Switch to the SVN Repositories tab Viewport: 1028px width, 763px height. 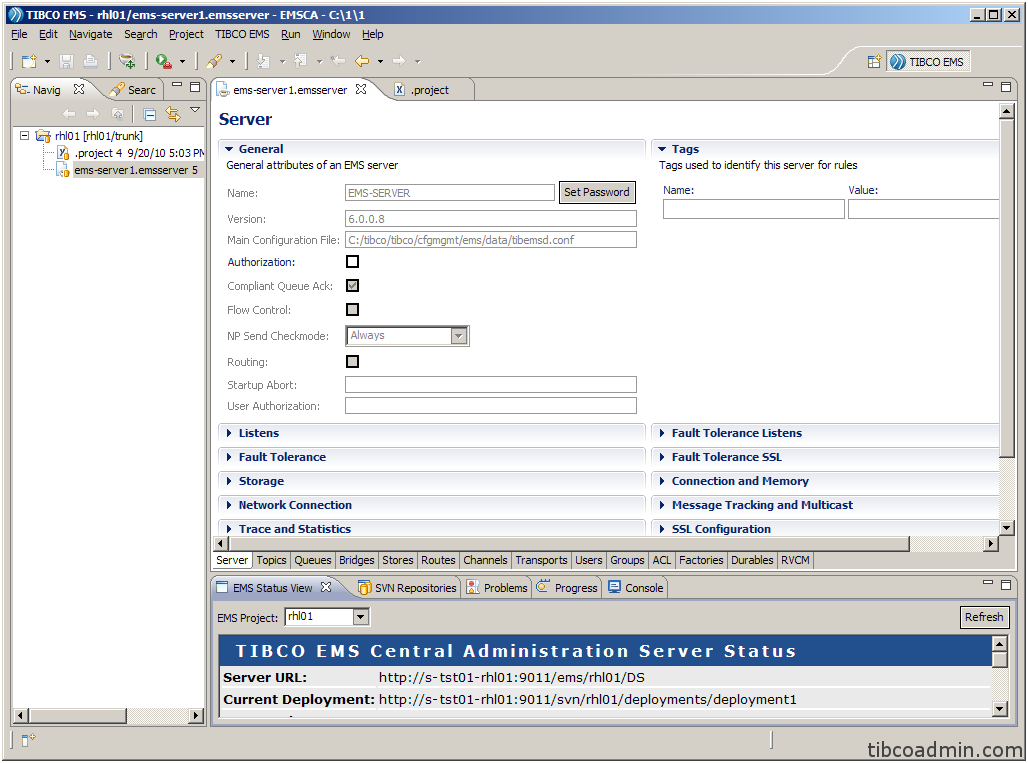tap(407, 587)
